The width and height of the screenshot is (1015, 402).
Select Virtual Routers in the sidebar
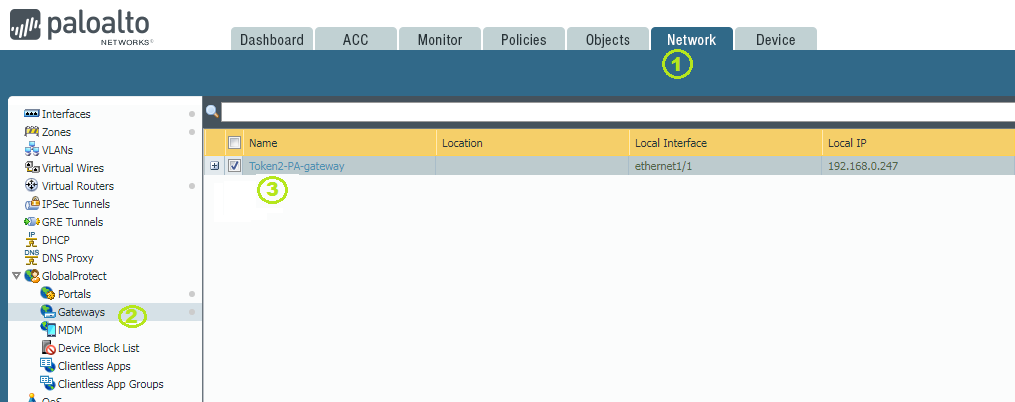[x=78, y=186]
